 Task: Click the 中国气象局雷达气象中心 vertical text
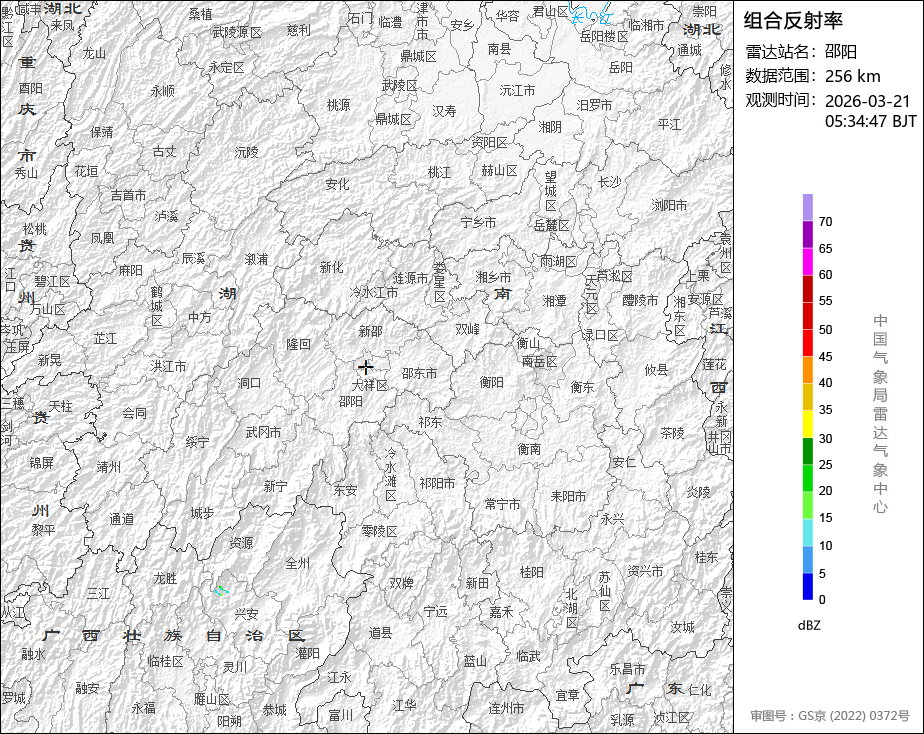click(x=880, y=413)
